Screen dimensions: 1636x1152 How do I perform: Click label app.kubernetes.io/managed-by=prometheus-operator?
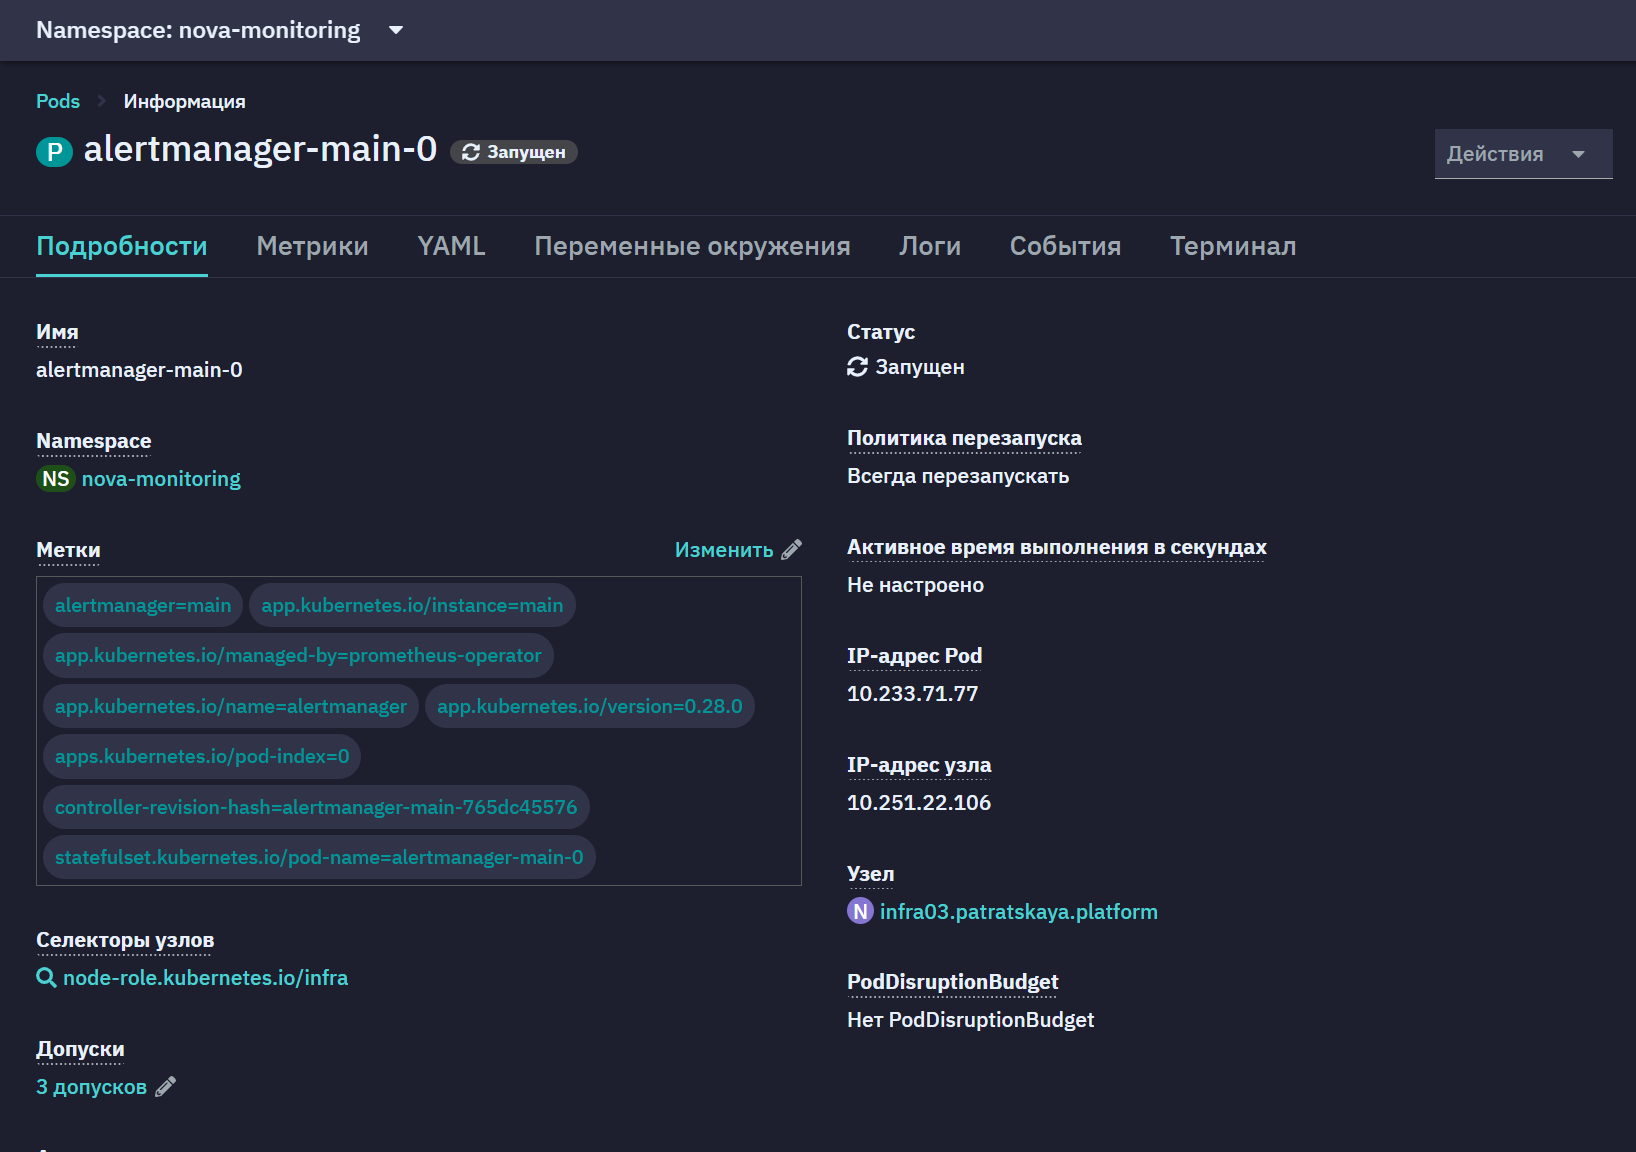point(298,655)
